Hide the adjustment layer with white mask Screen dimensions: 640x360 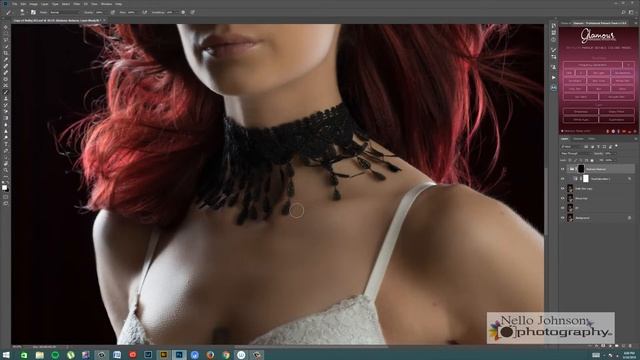562,179
